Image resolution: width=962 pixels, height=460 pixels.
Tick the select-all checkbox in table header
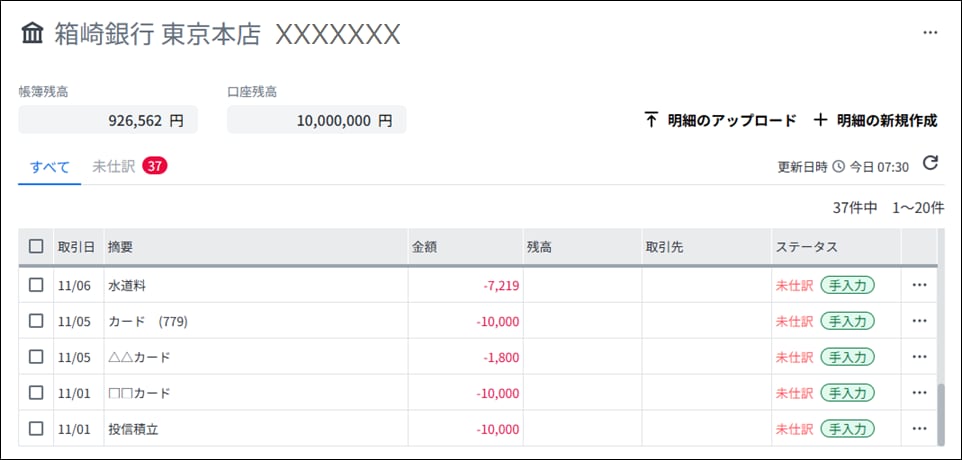[x=36, y=247]
